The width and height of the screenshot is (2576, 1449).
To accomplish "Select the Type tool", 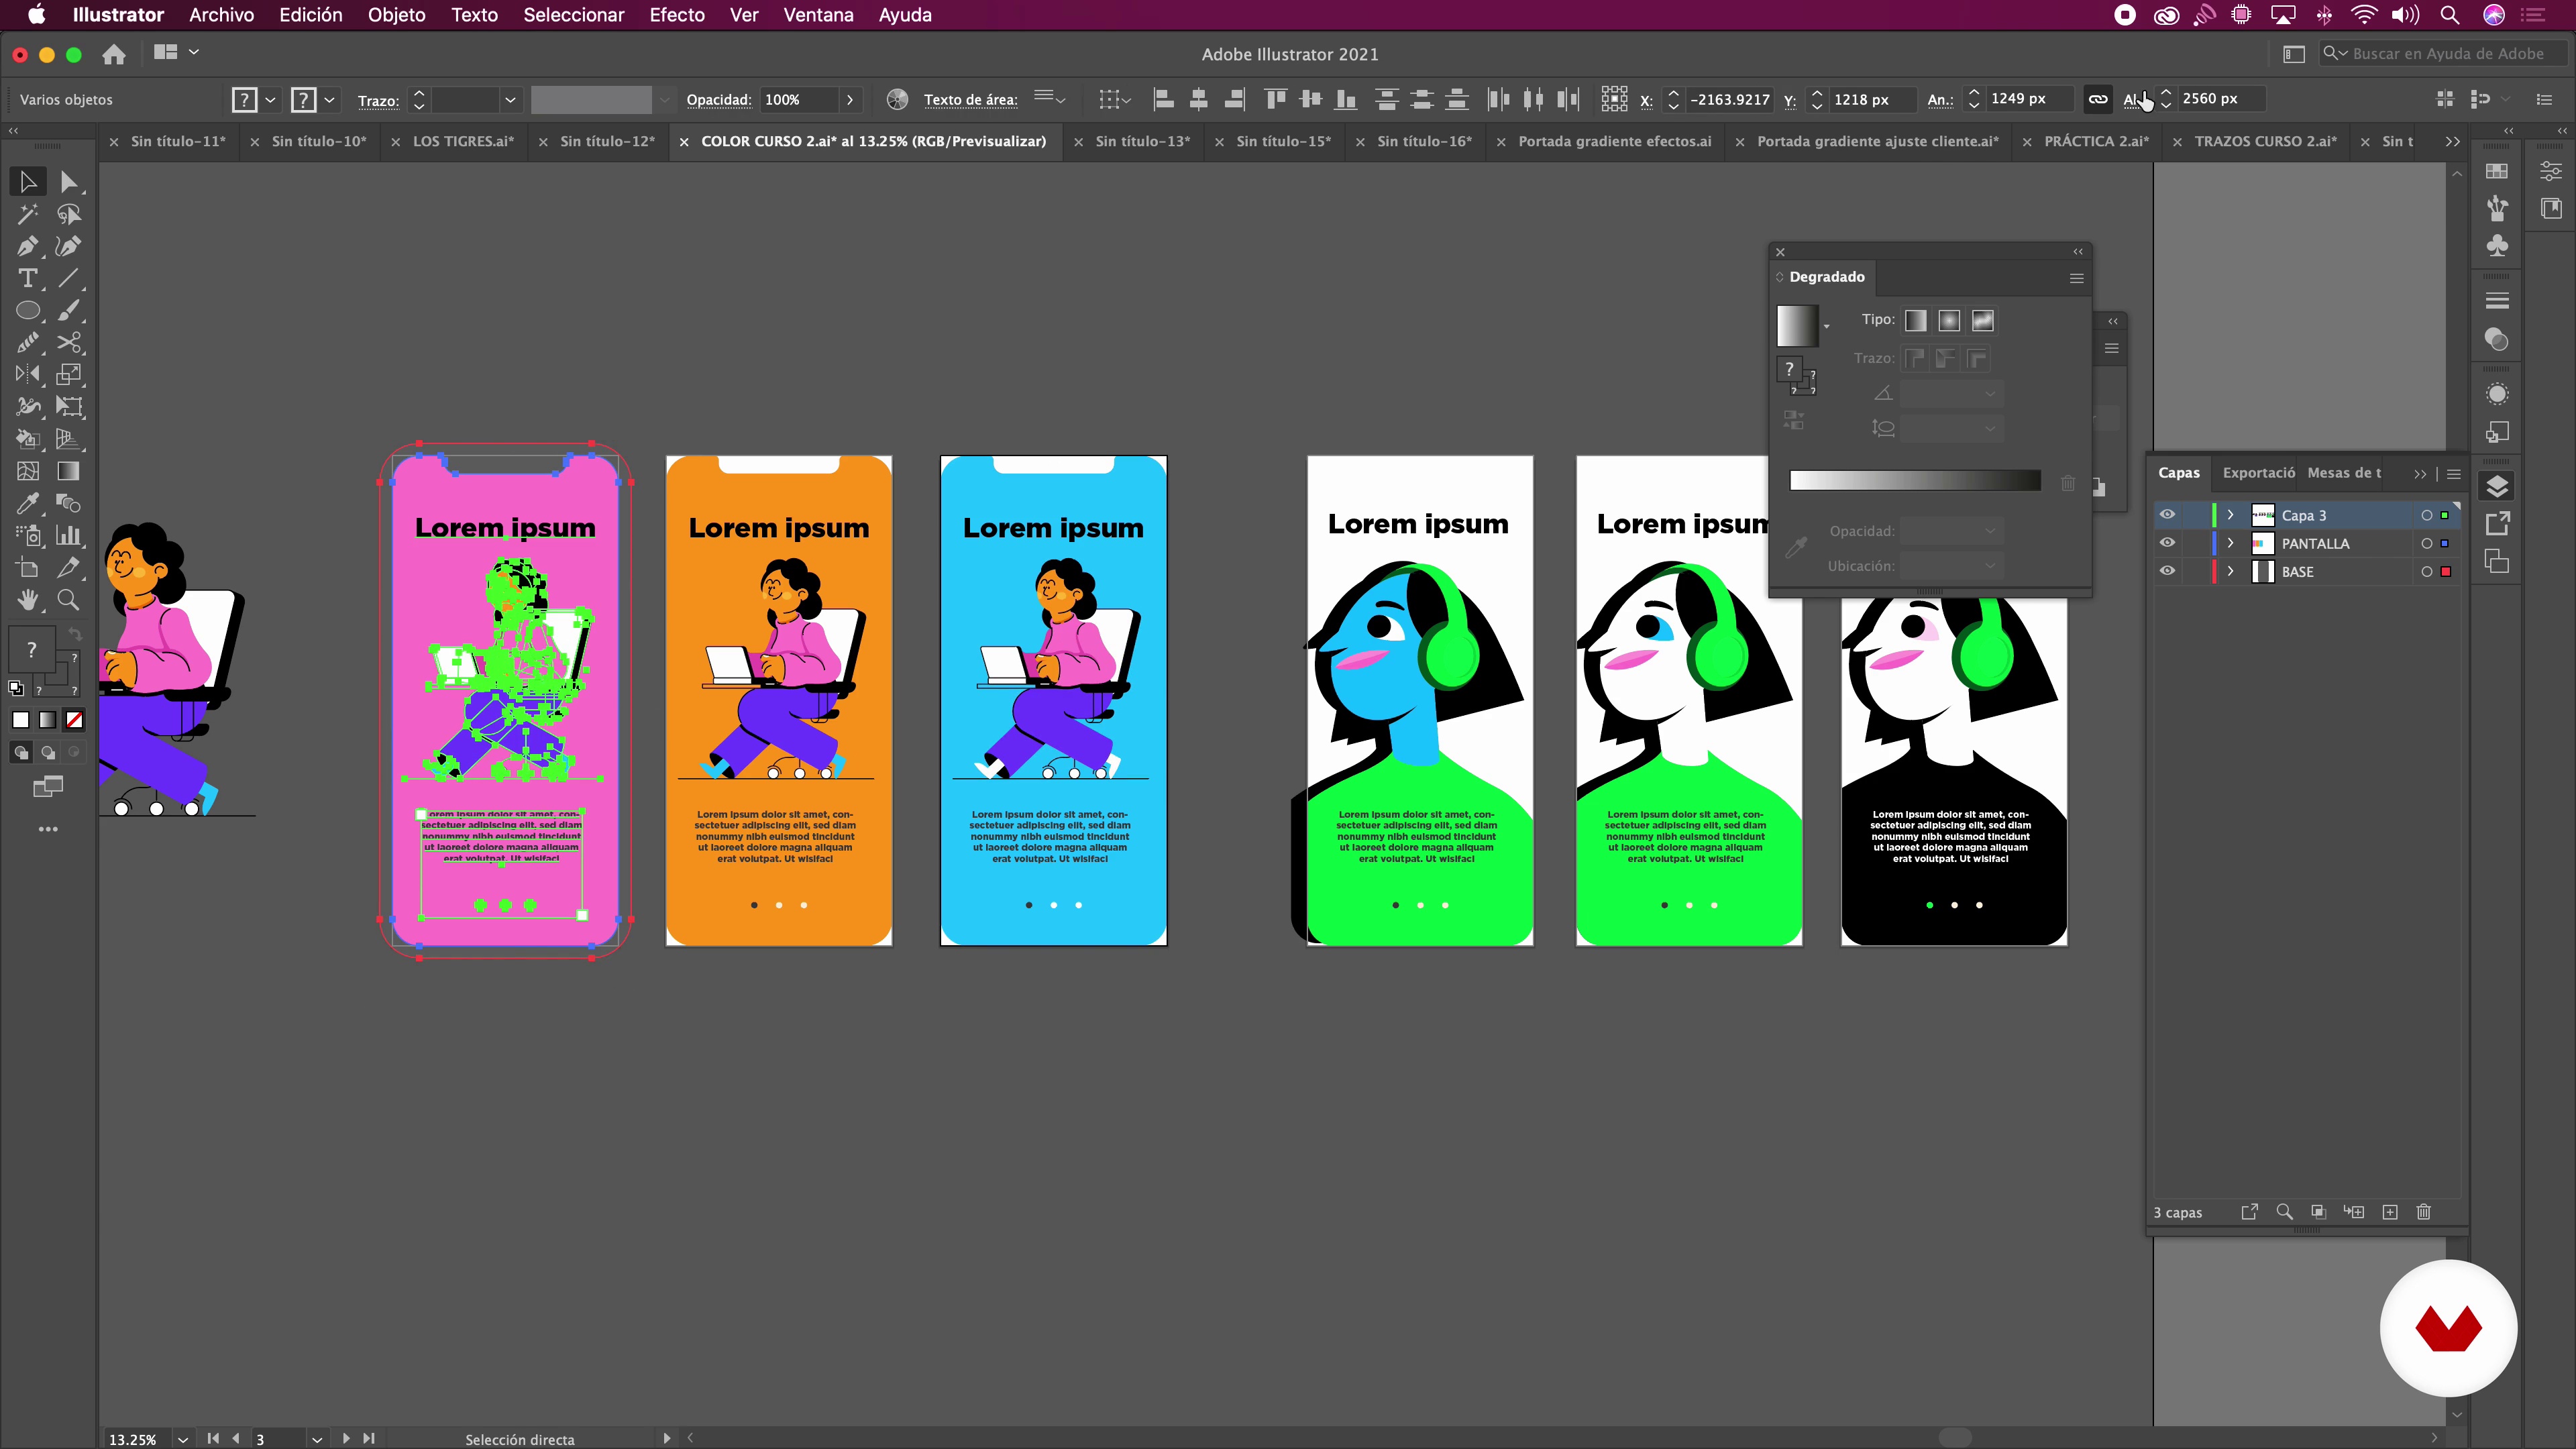I will pyautogui.click(x=27, y=278).
